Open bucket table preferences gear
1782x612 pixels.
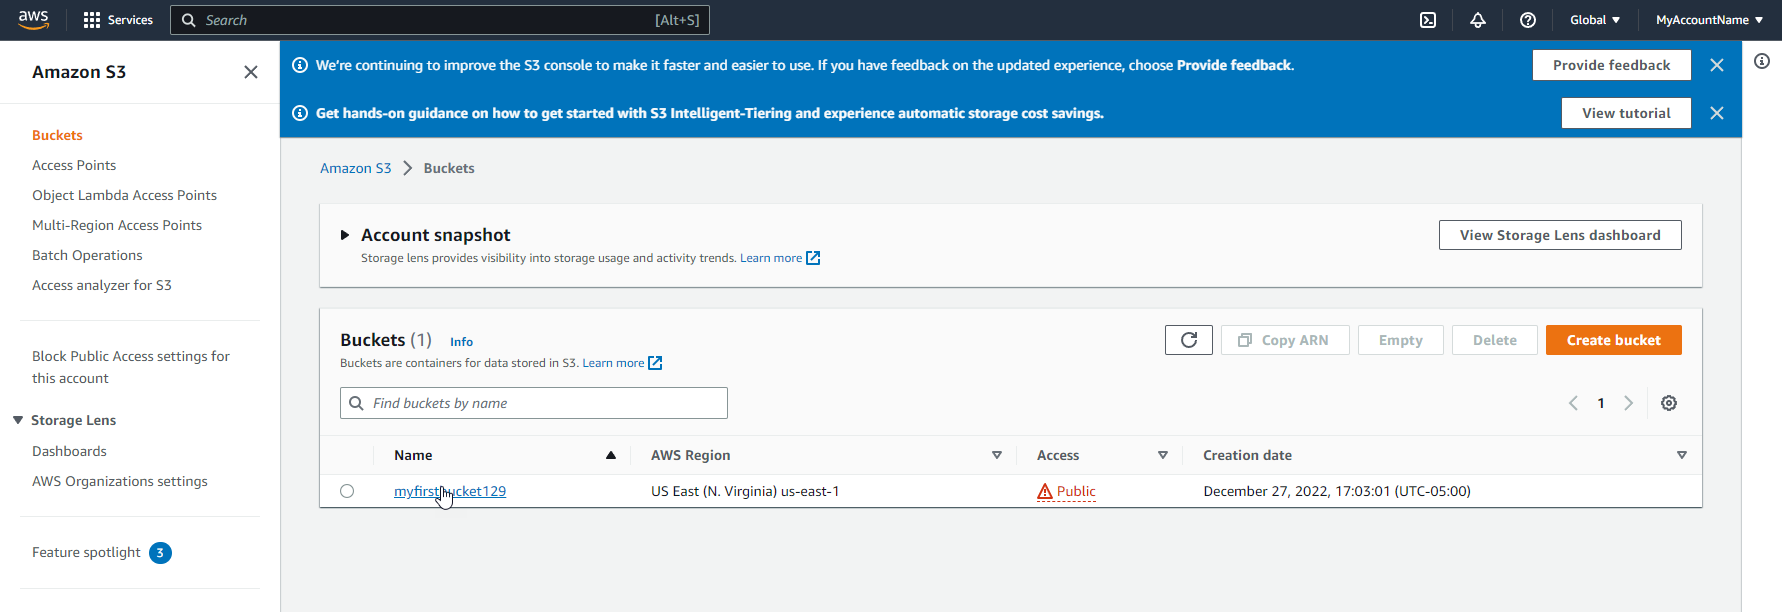tap(1668, 403)
